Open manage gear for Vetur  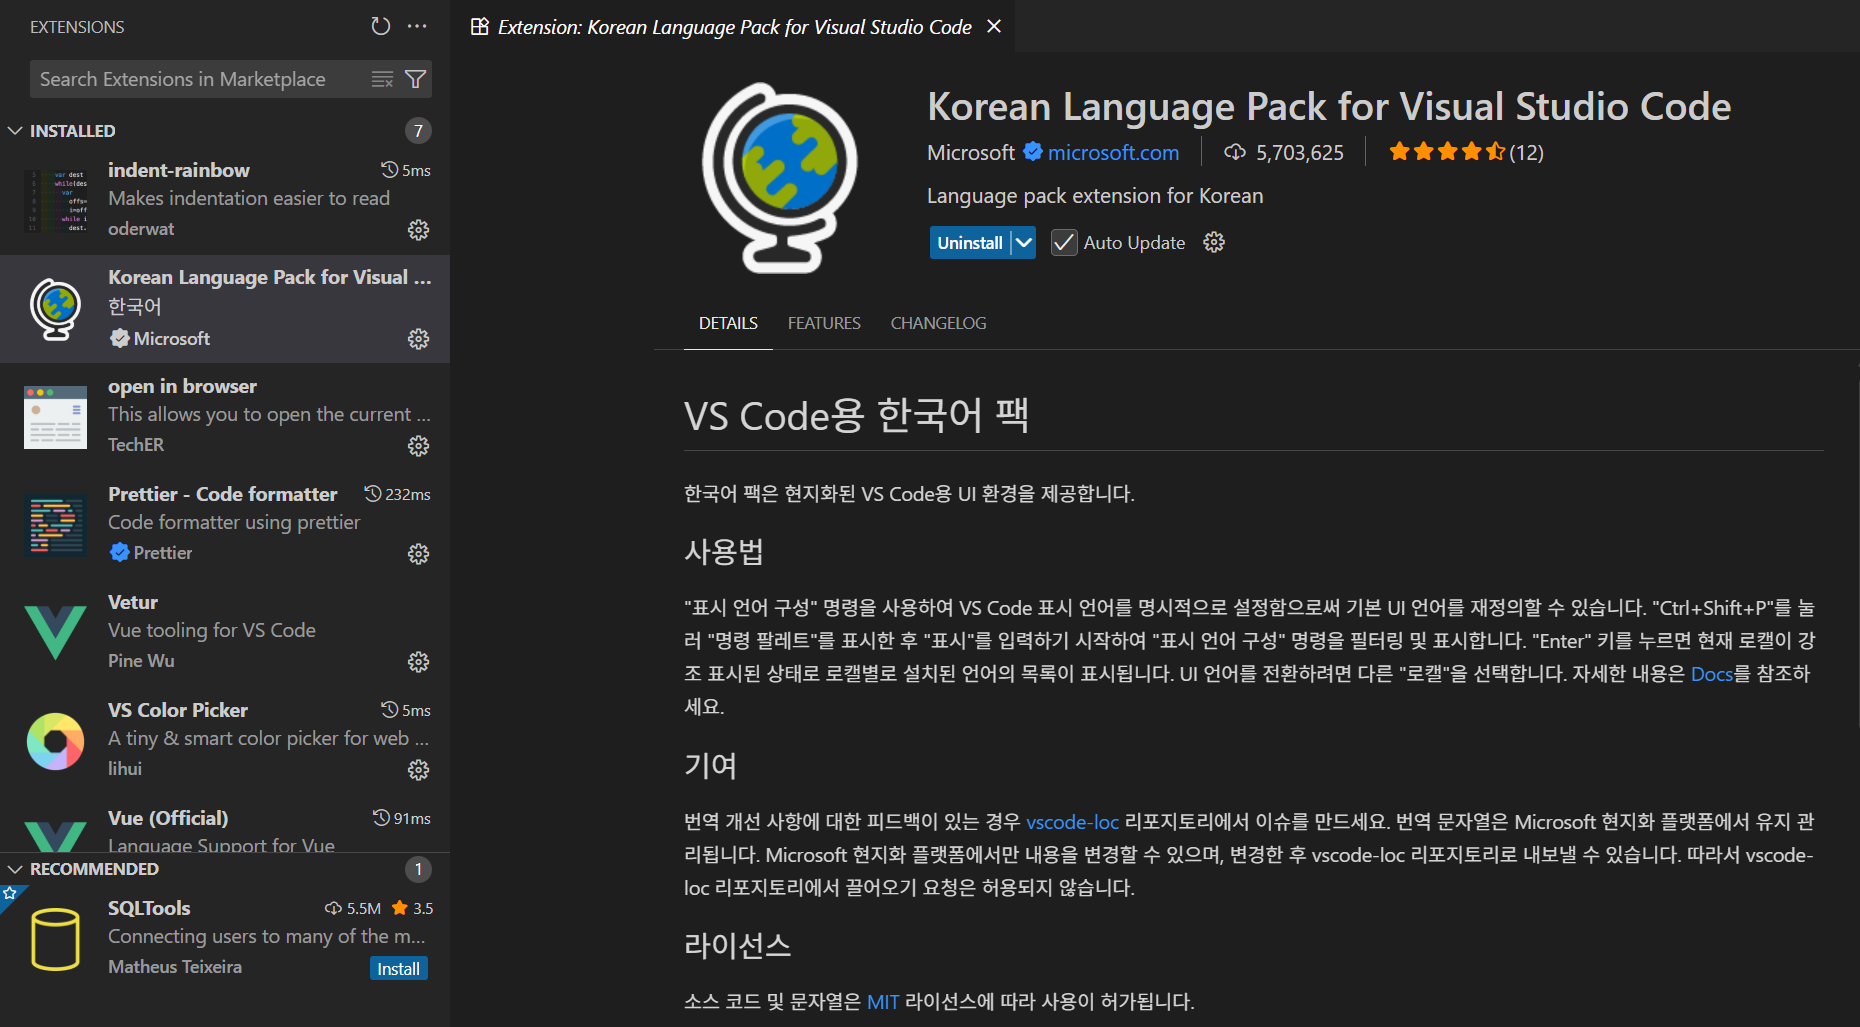(418, 662)
